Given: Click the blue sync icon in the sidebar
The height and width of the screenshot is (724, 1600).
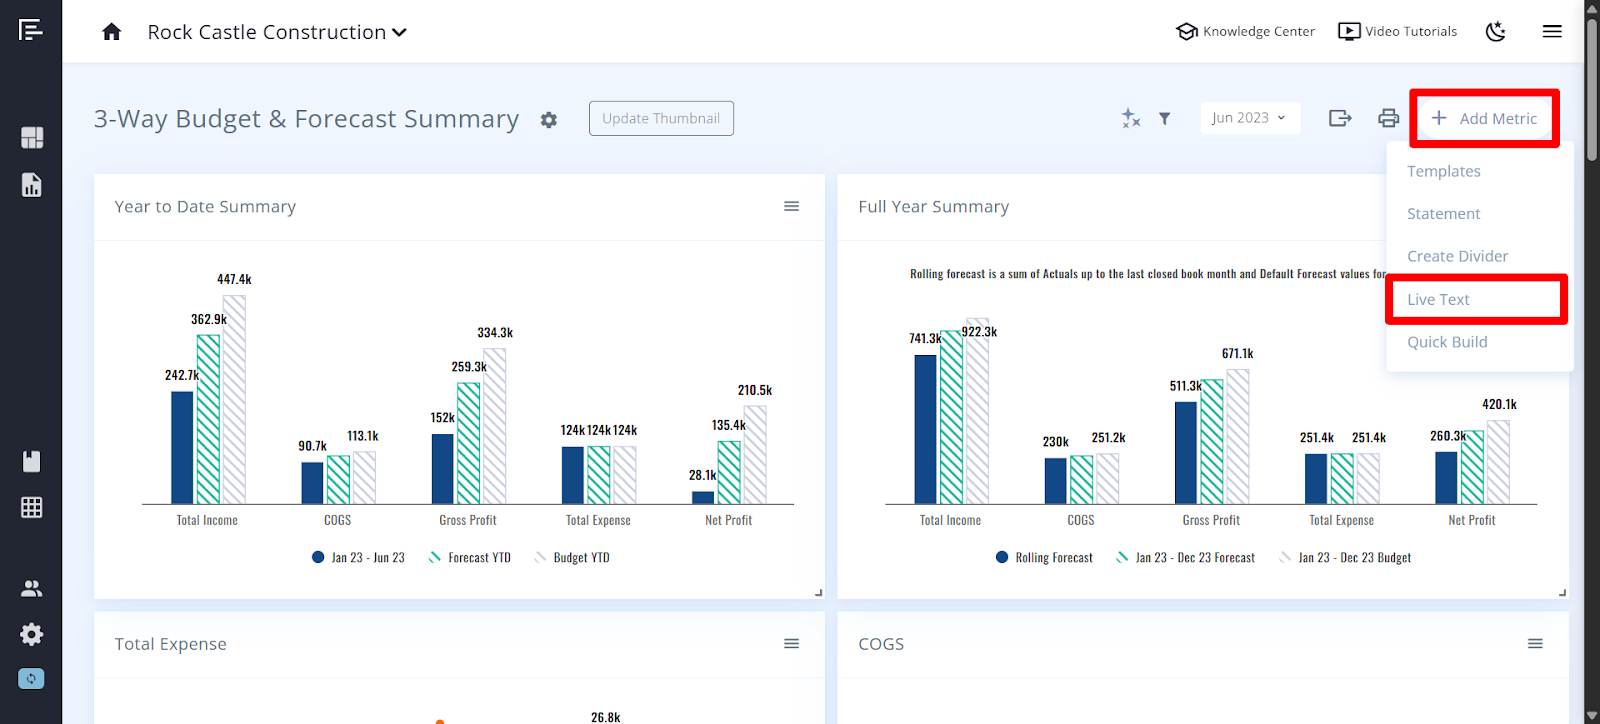Looking at the screenshot, I should 31,679.
